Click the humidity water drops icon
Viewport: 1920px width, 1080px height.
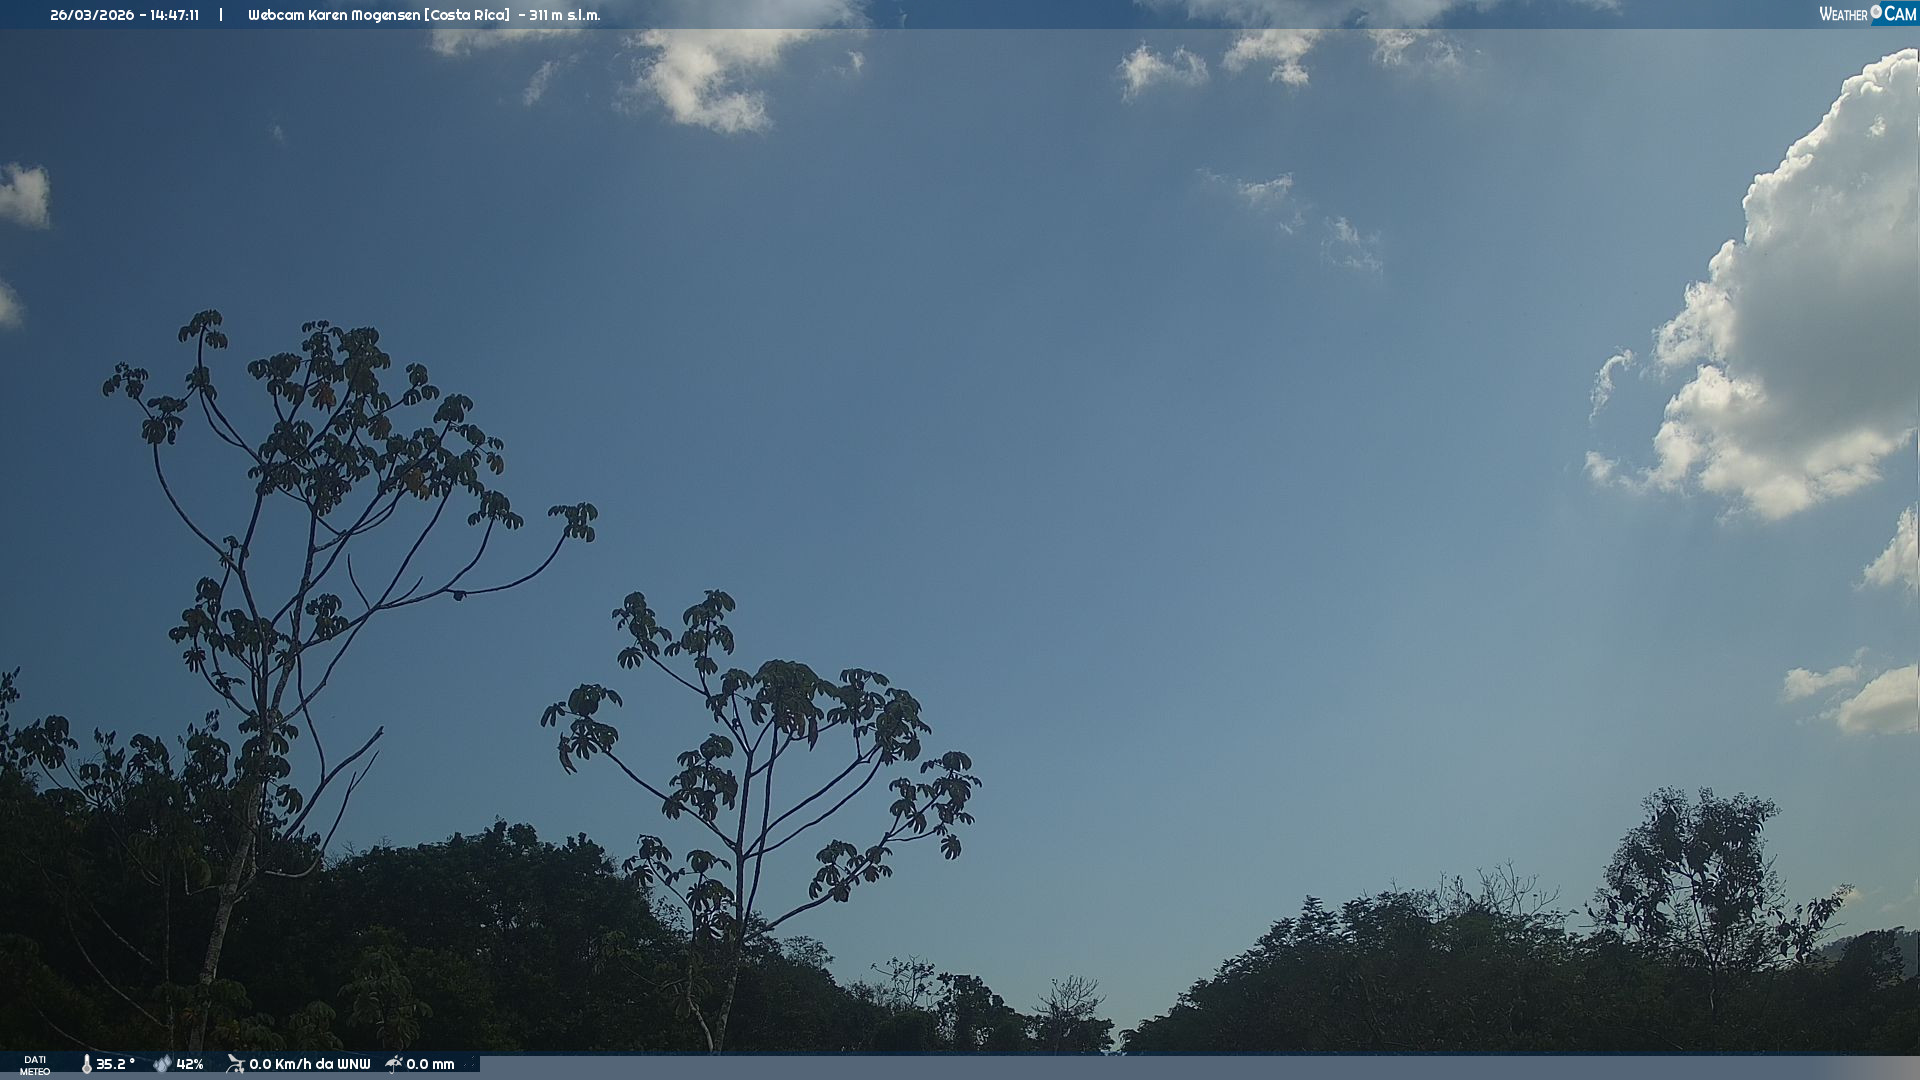coord(162,1064)
